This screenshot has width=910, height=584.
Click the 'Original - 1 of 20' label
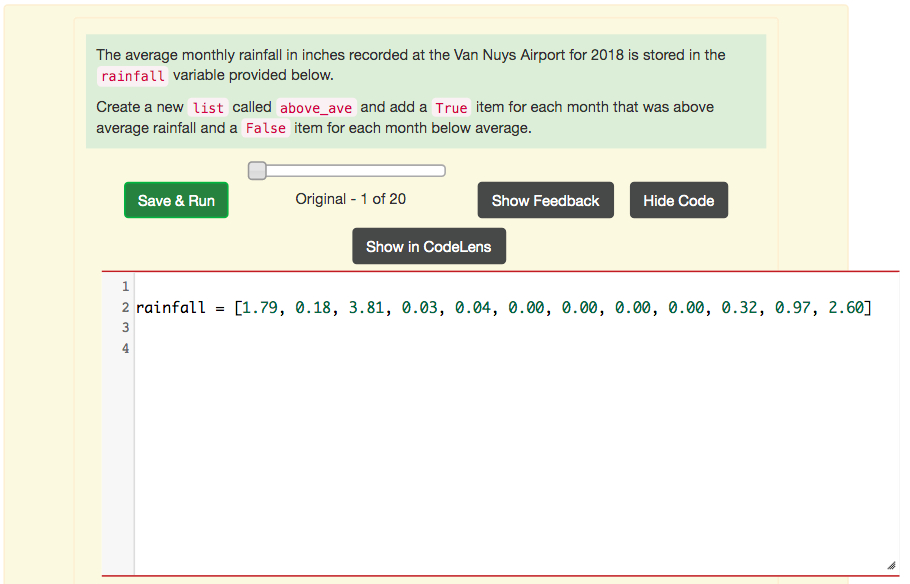point(350,200)
